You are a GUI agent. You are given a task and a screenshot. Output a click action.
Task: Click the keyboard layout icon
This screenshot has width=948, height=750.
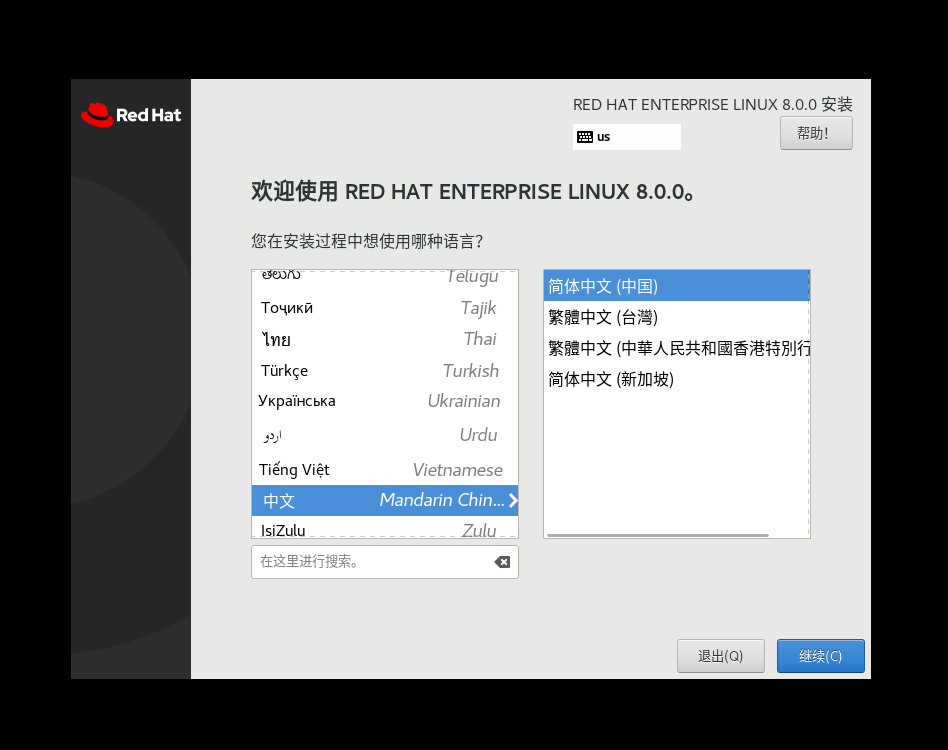tap(585, 137)
